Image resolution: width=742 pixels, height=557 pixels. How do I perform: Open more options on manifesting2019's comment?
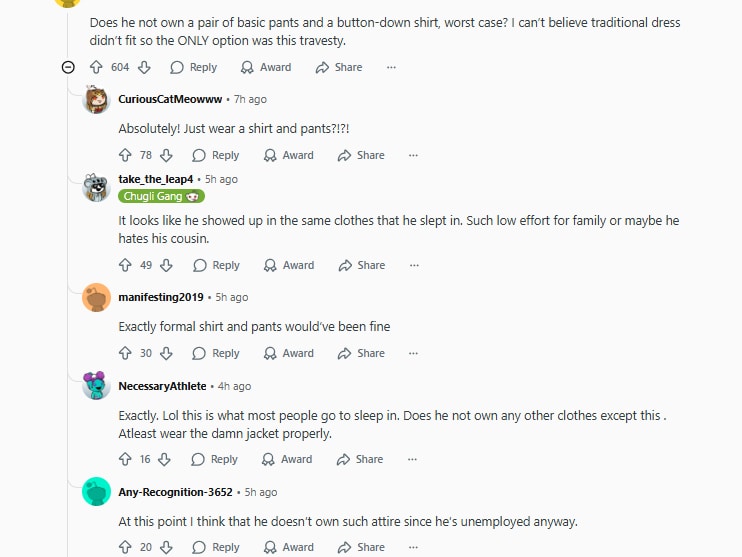[413, 353]
